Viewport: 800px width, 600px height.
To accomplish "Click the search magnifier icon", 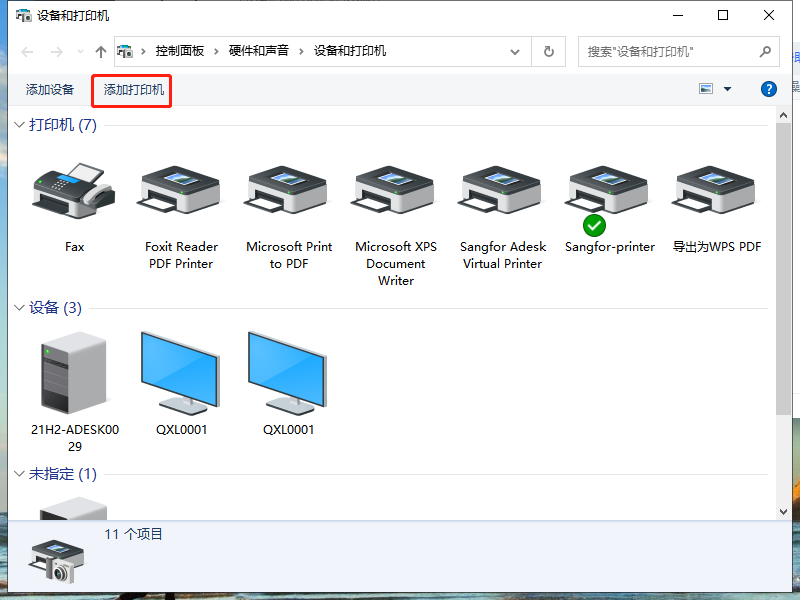I will coord(765,52).
